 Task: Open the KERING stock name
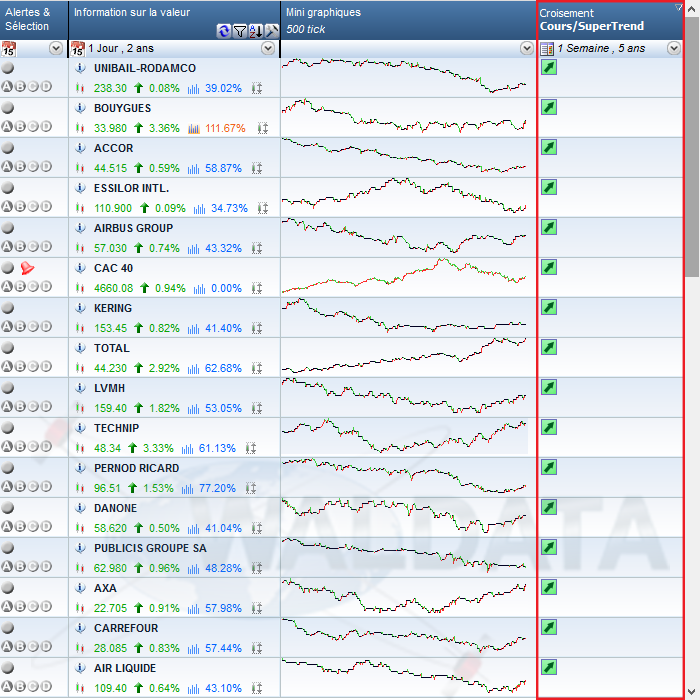point(113,308)
